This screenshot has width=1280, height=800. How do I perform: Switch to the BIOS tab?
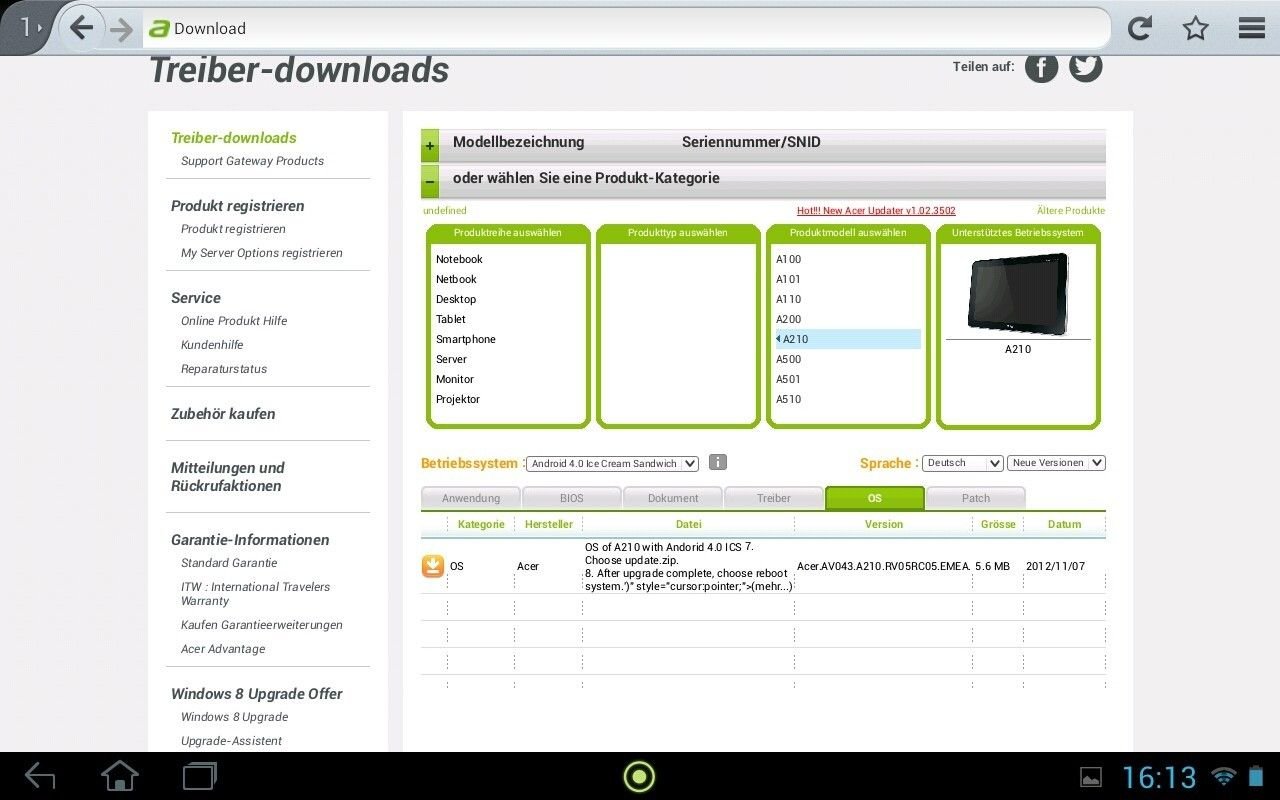pos(572,498)
